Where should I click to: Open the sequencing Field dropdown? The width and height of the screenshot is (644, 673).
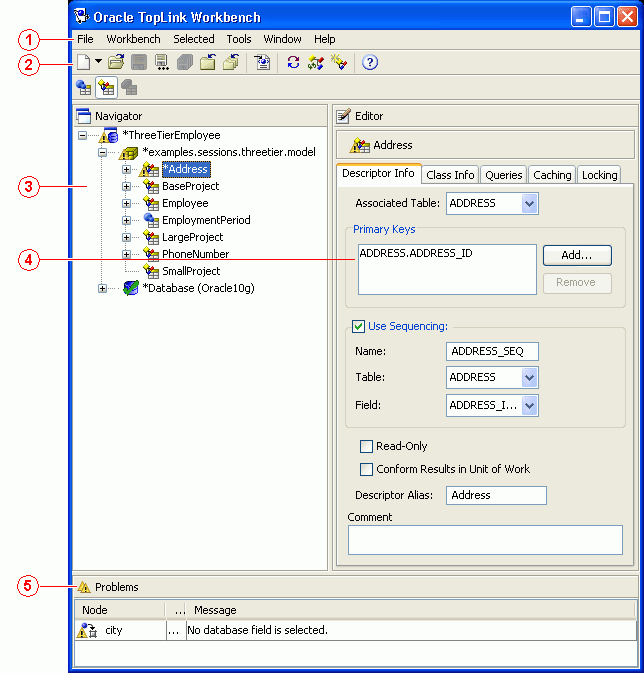(x=530, y=406)
